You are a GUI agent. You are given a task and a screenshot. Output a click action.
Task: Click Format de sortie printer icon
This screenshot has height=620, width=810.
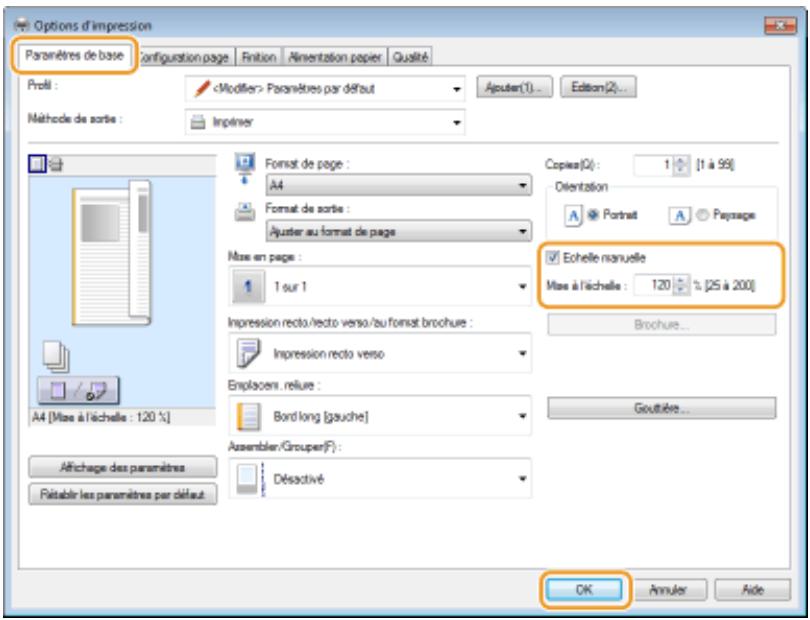point(245,212)
